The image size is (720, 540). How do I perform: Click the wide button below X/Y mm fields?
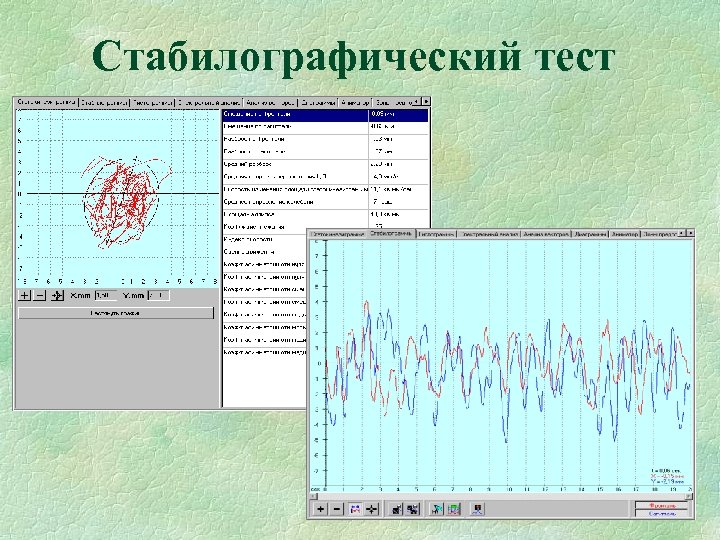click(x=116, y=313)
